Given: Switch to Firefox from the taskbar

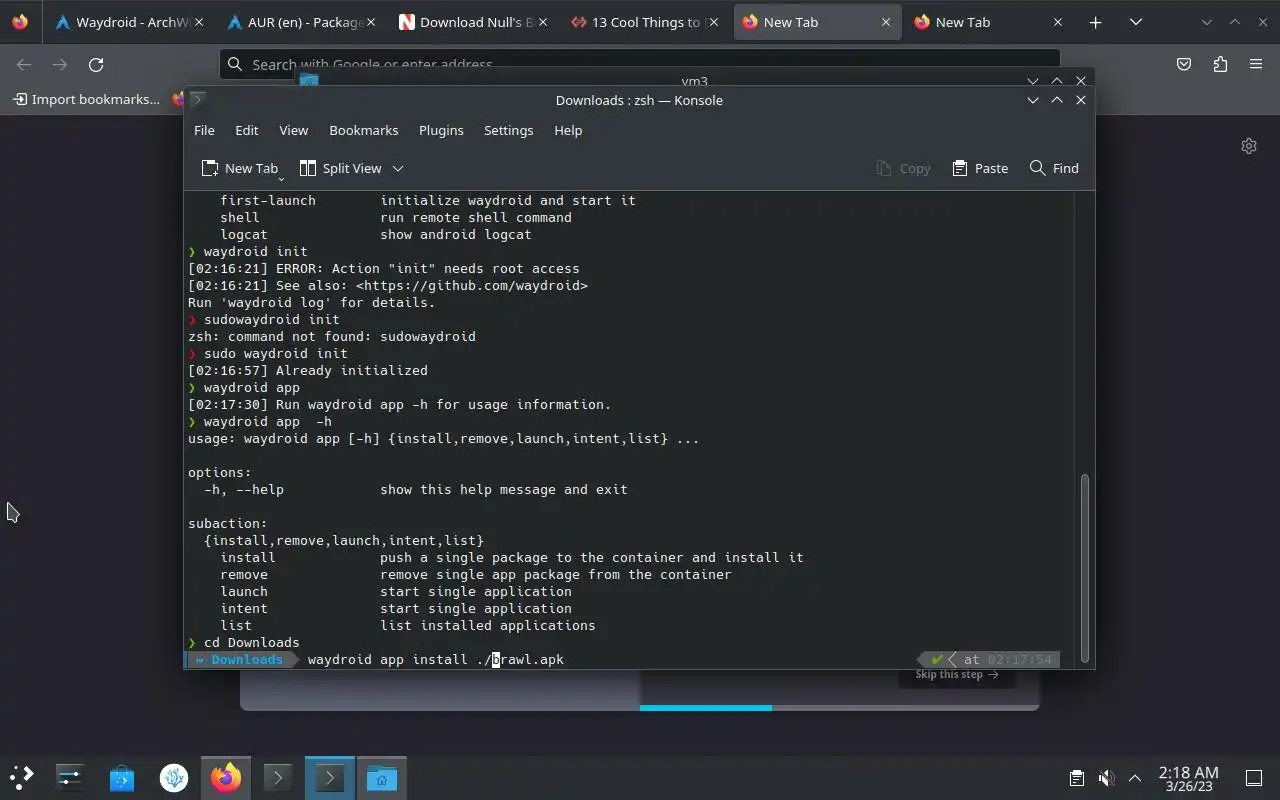Looking at the screenshot, I should [225, 777].
